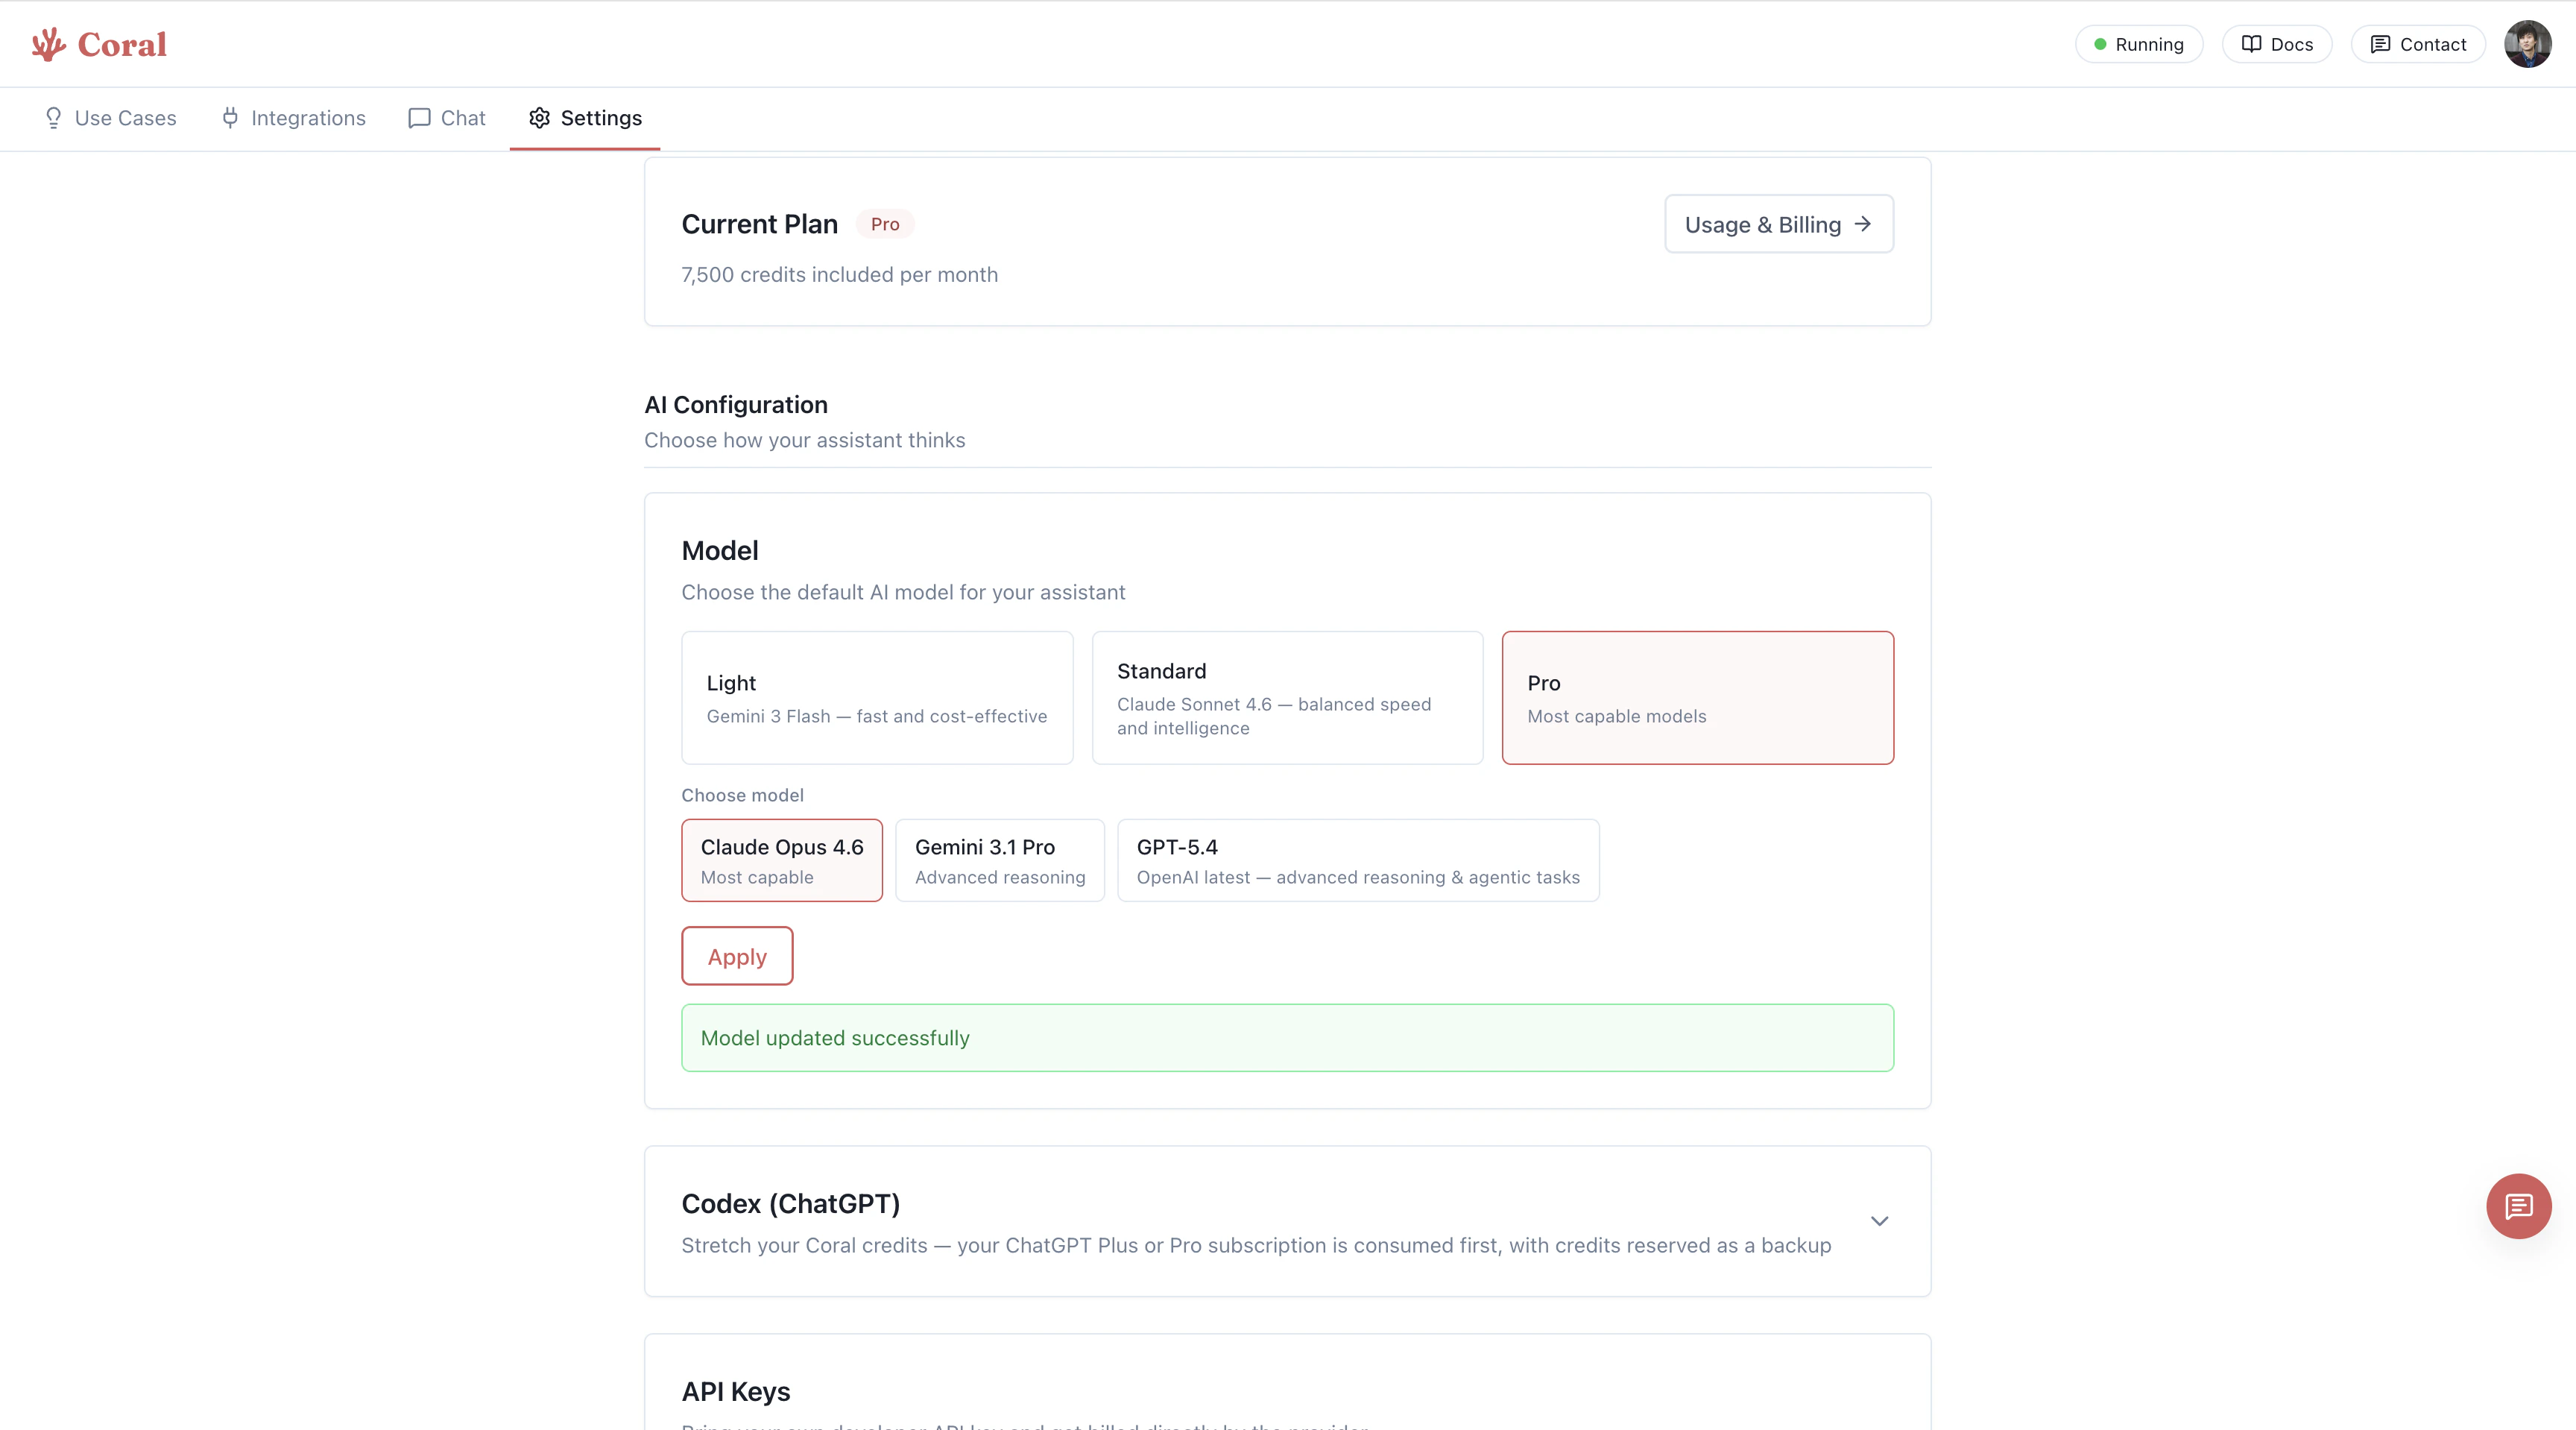Select the Gemini 3.1 Pro model
The width and height of the screenshot is (2576, 1430).
999,860
